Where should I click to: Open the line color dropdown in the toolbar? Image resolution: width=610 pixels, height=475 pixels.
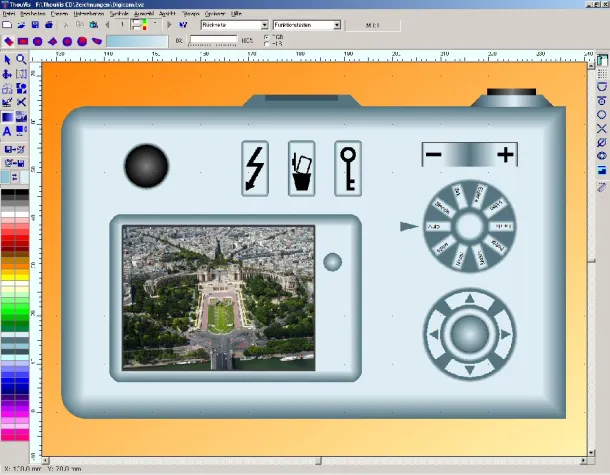point(157,24)
